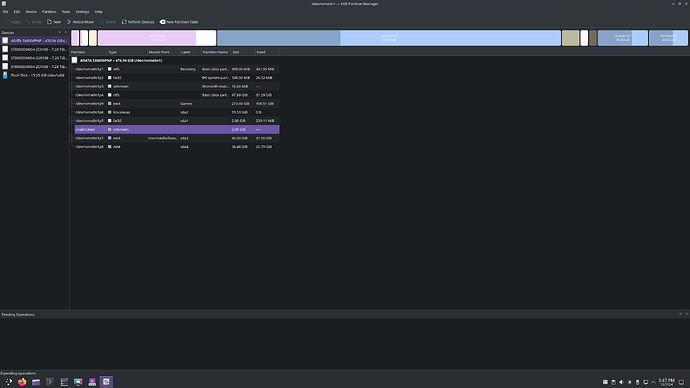
Task: Select the ext4 Games partition row
Action: [x=176, y=103]
